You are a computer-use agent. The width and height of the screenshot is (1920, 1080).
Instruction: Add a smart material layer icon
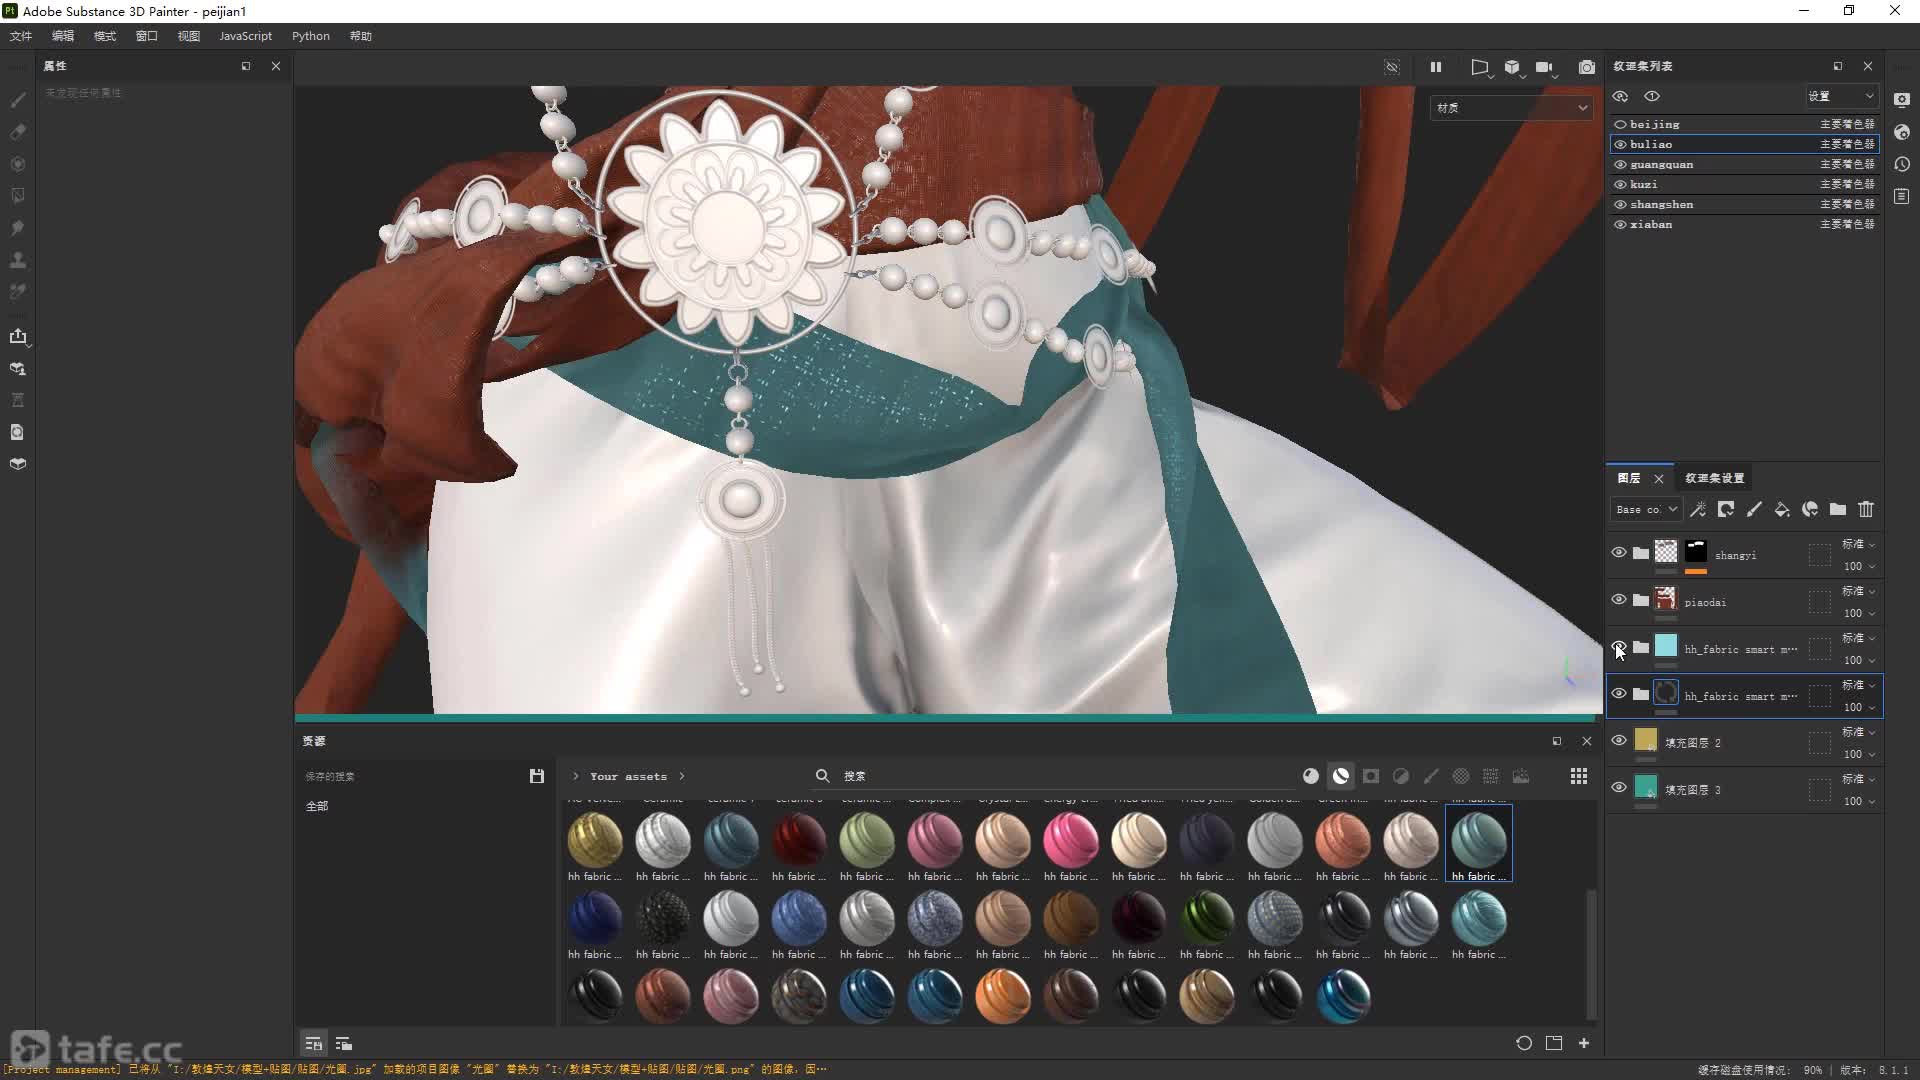1810,510
